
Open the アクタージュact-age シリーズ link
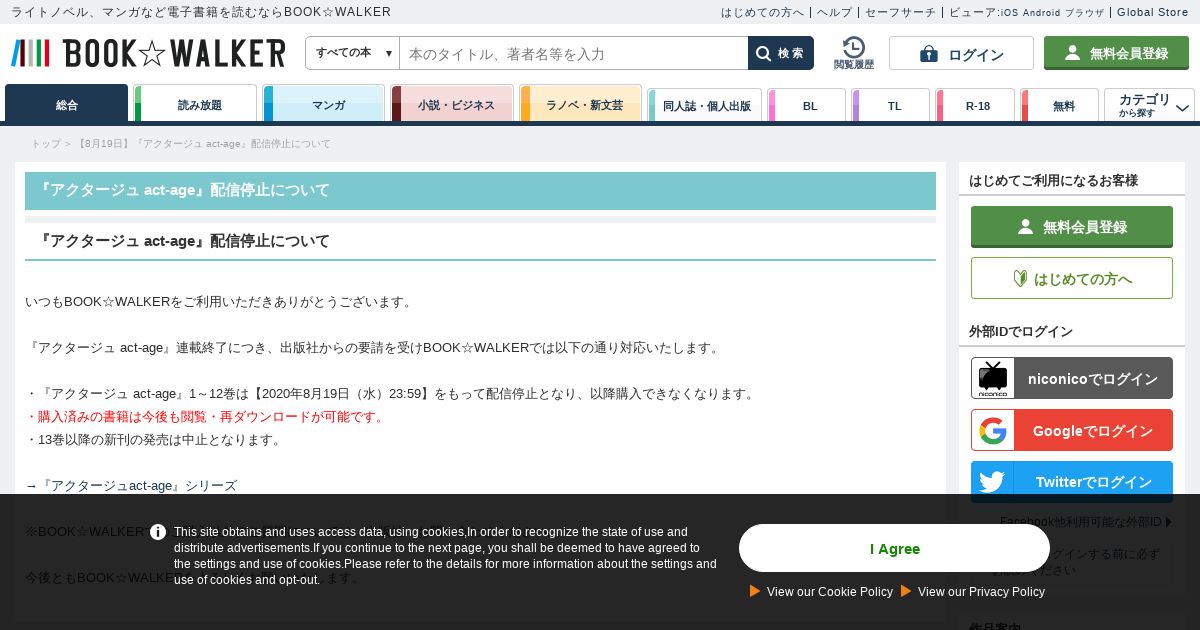point(137,485)
